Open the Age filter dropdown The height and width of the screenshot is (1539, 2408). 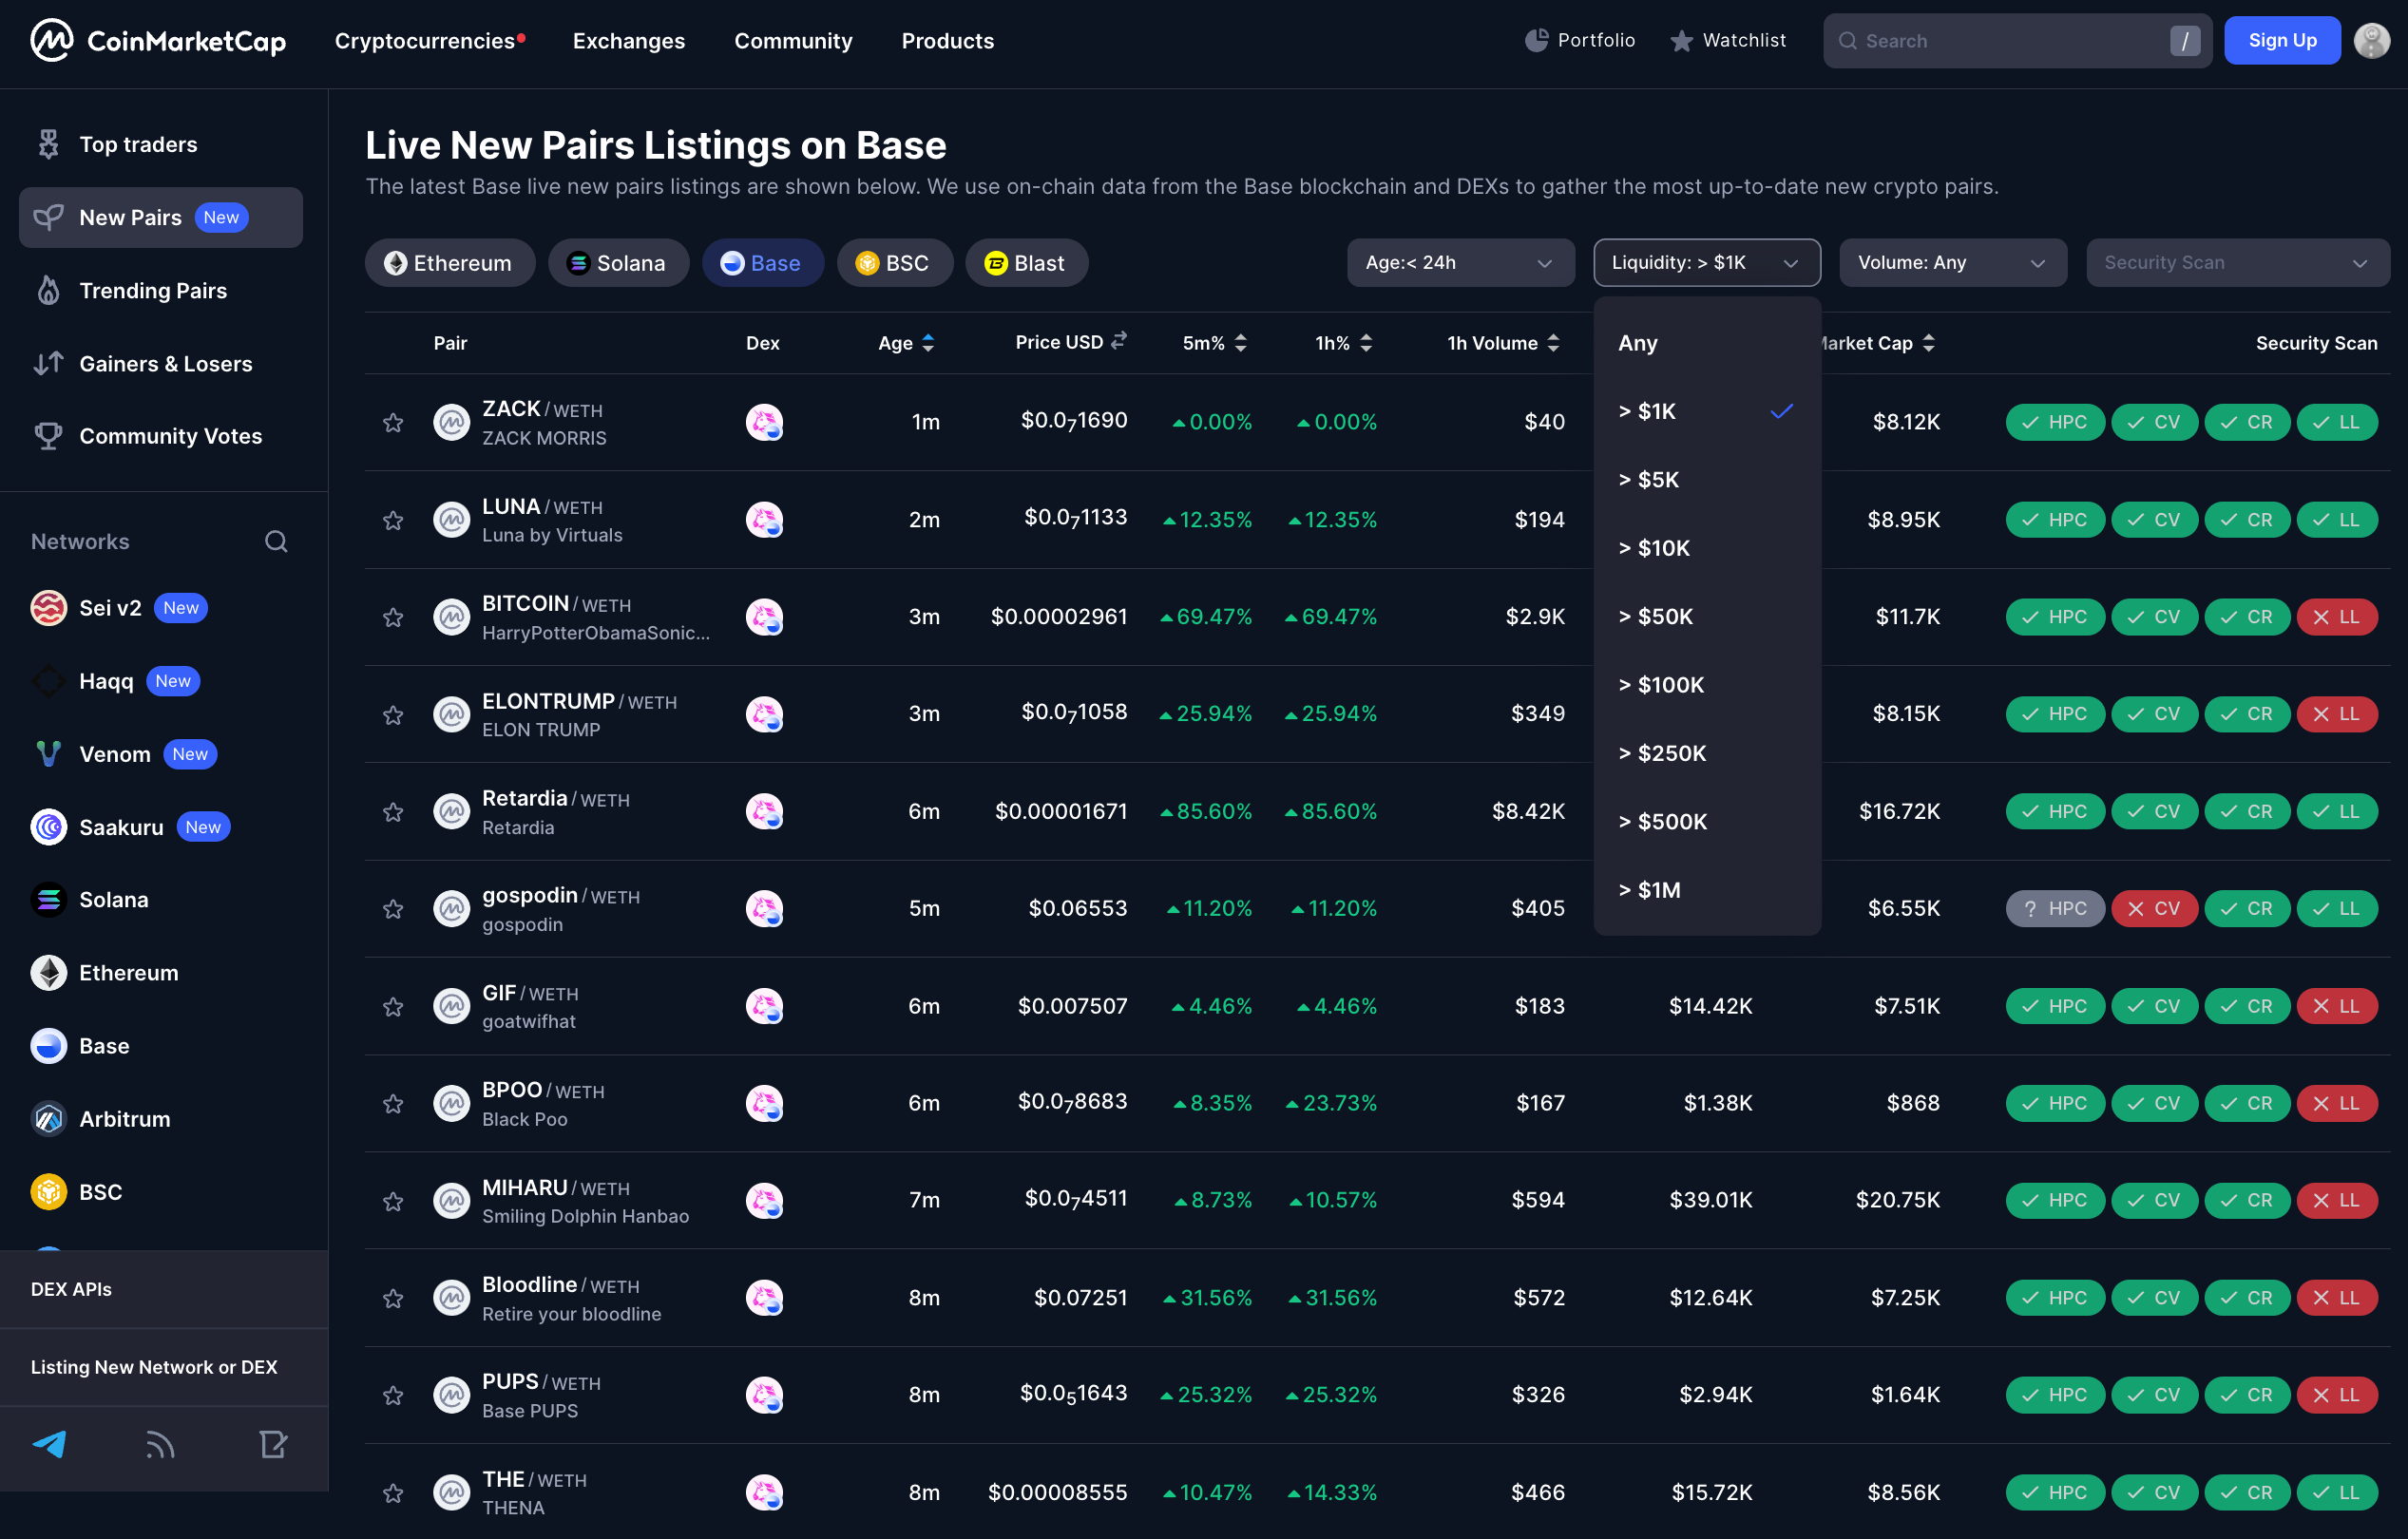(x=1459, y=262)
